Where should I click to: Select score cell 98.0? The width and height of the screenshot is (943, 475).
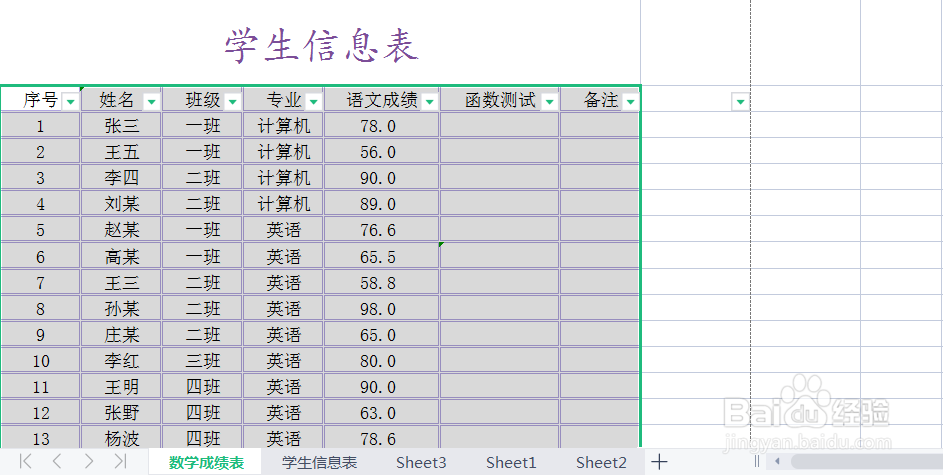[381, 308]
